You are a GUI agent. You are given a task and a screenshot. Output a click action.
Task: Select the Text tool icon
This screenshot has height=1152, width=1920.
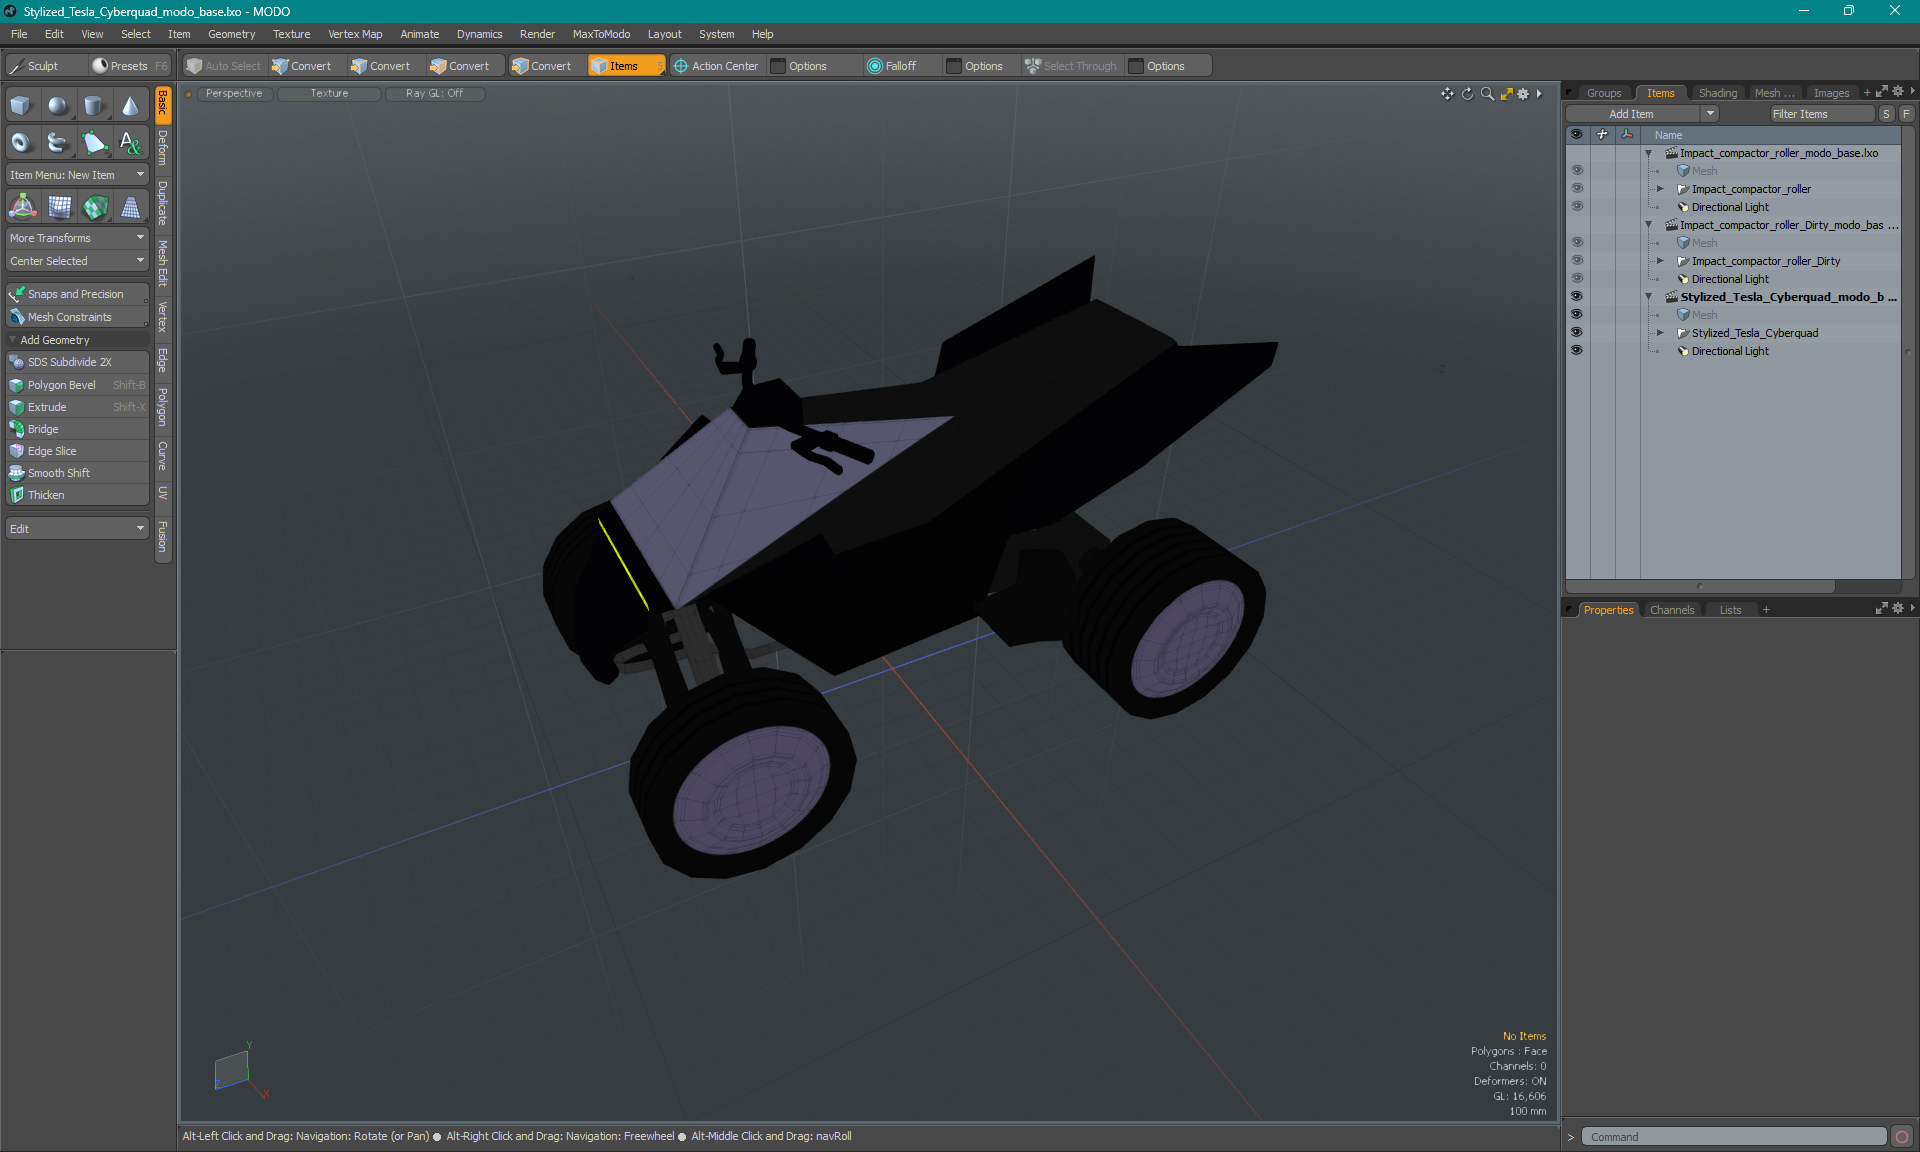pyautogui.click(x=130, y=143)
